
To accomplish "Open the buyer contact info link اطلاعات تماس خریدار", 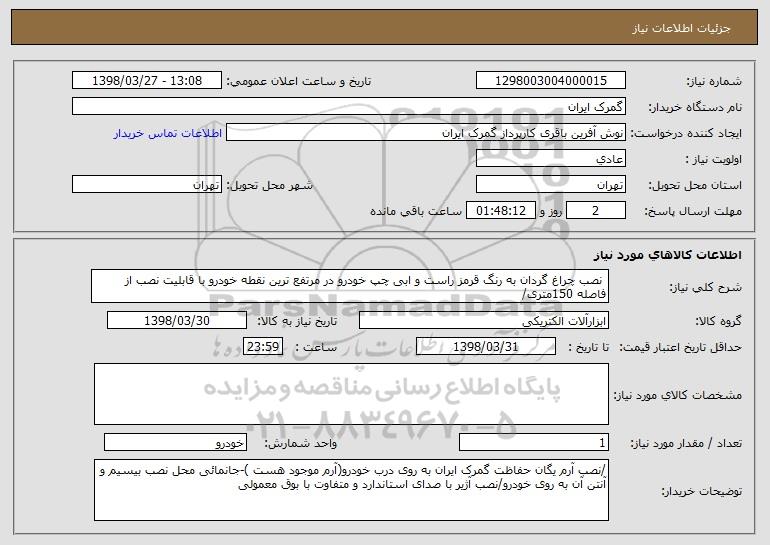I will click(168, 133).
